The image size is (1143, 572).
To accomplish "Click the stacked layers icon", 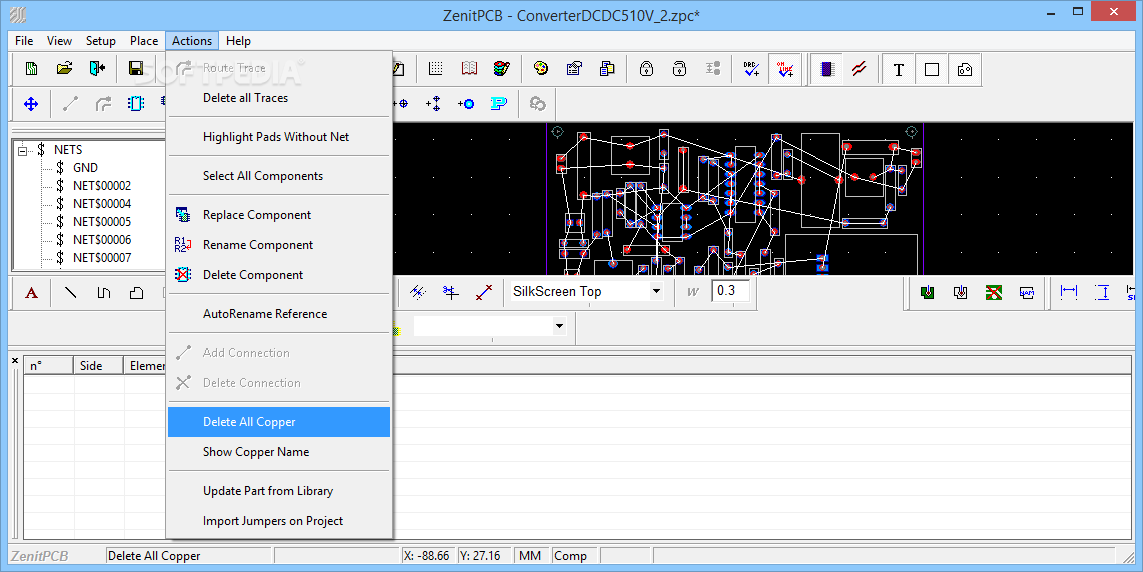I will coord(502,68).
